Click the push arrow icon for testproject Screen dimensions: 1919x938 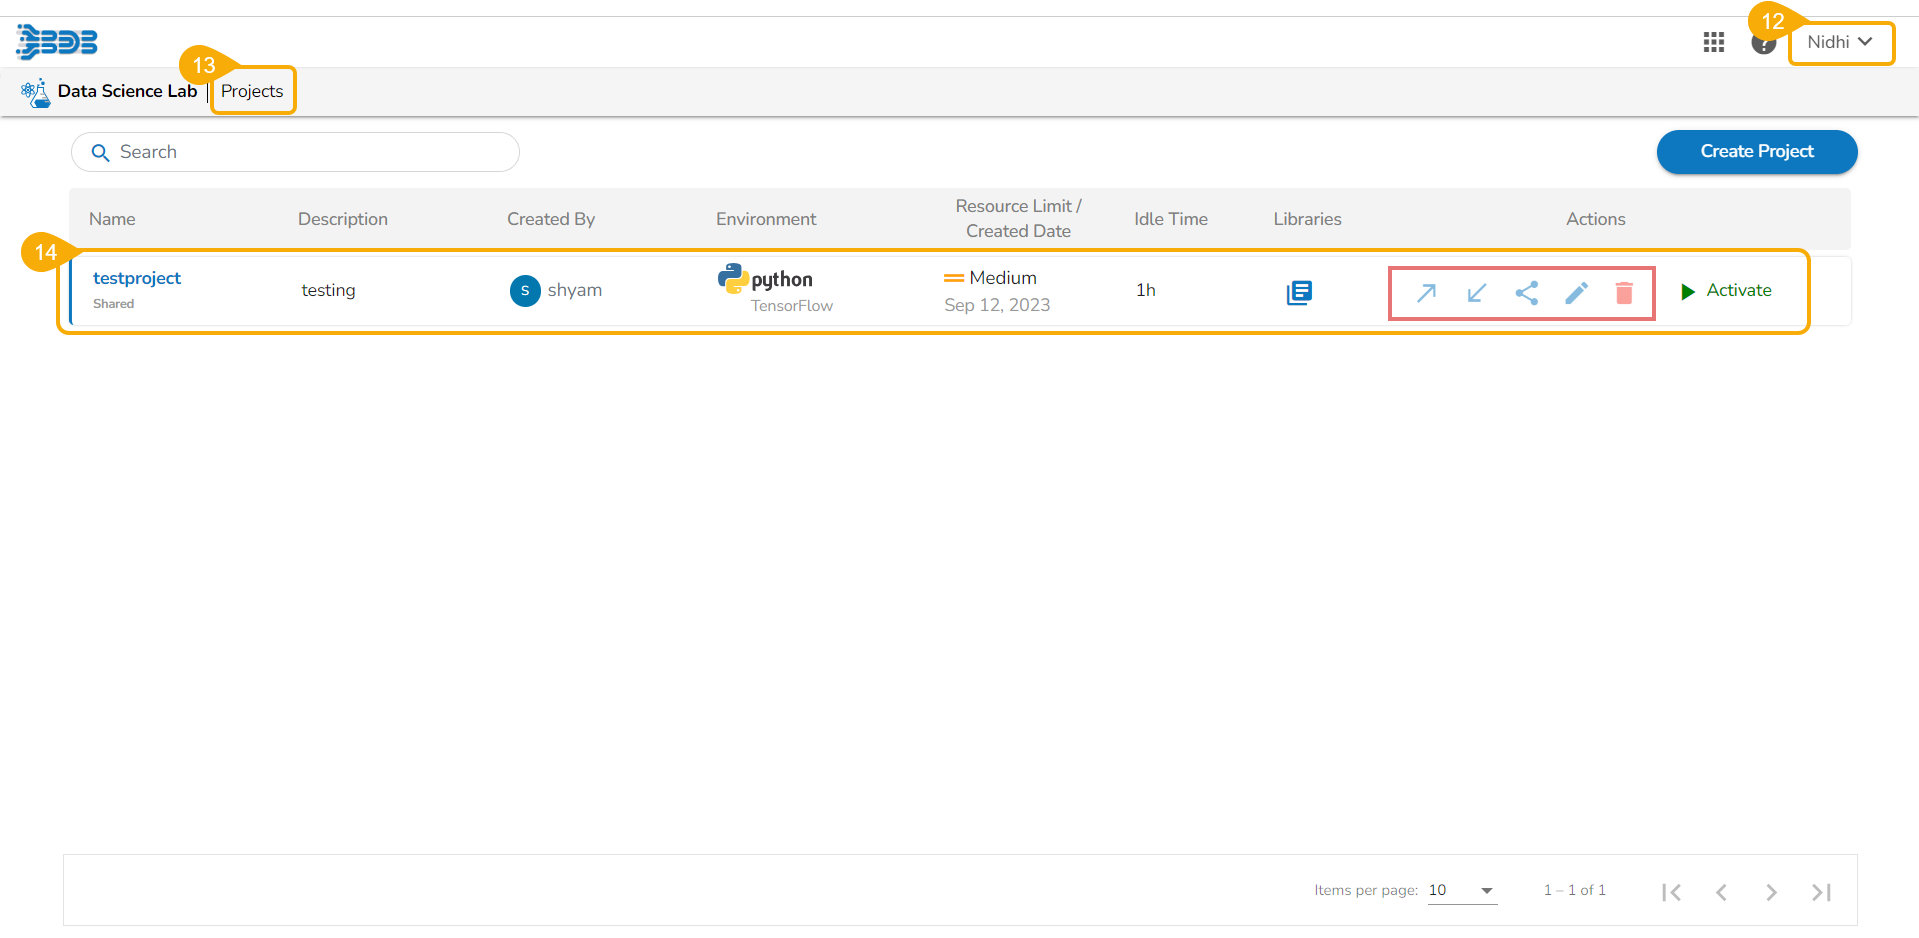[1426, 292]
